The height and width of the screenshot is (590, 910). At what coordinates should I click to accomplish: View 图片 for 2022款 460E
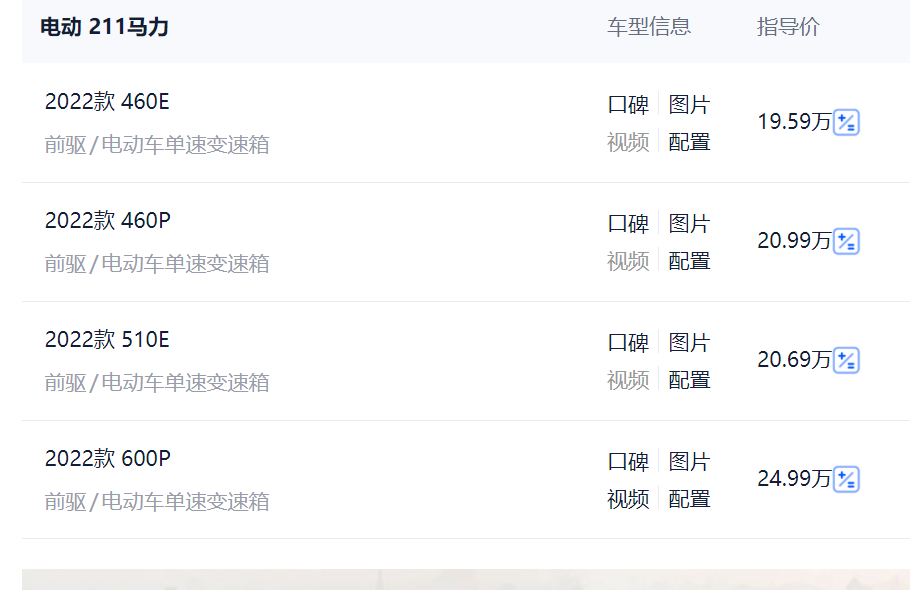(689, 105)
